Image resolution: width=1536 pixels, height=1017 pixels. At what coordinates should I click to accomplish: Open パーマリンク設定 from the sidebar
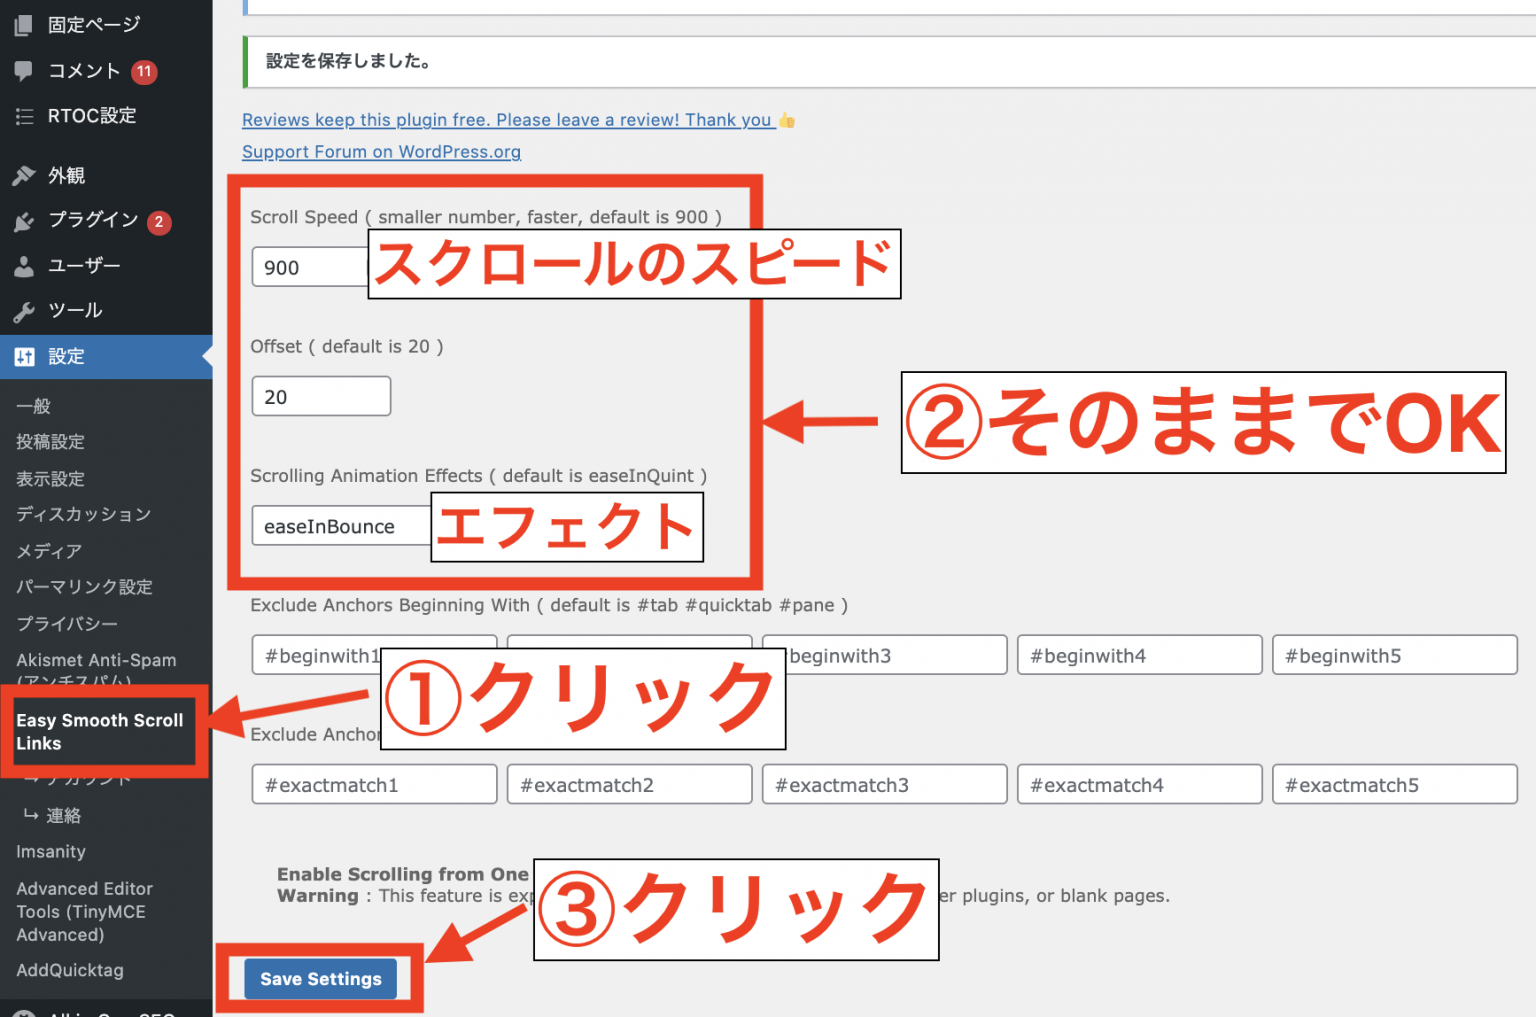pyautogui.click(x=84, y=587)
